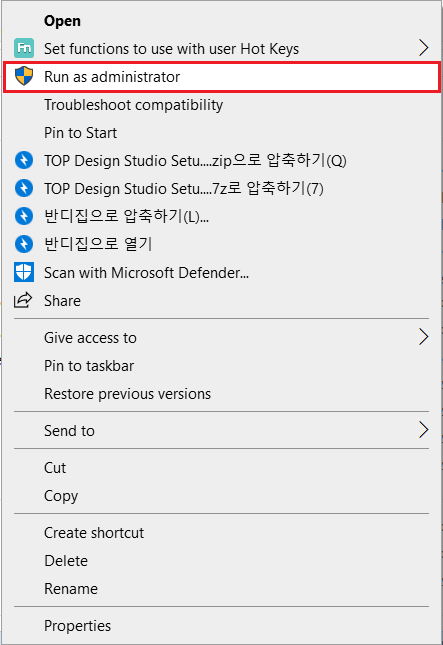This screenshot has width=443, height=645.
Task: Click the Bandizip icon beside zip compress entry
Action: click(24, 160)
